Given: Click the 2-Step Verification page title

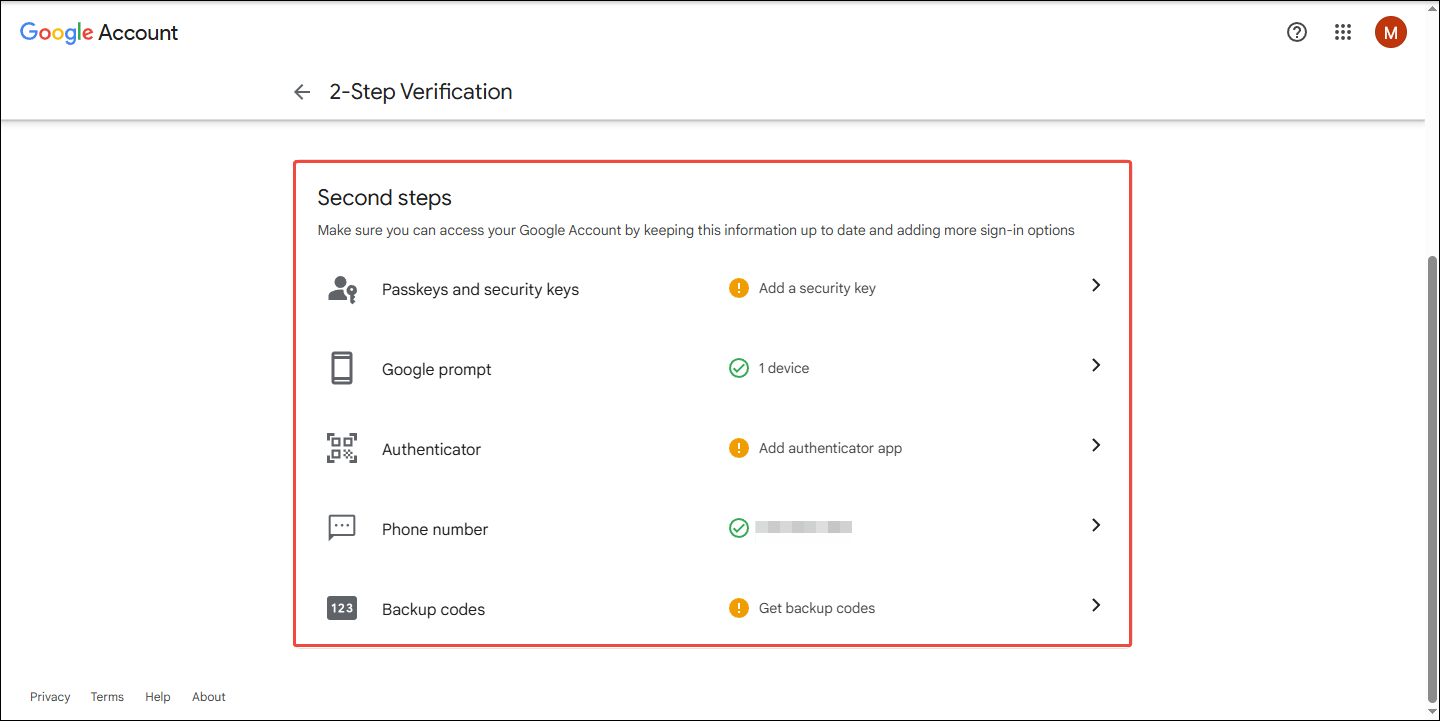Looking at the screenshot, I should pos(421,92).
